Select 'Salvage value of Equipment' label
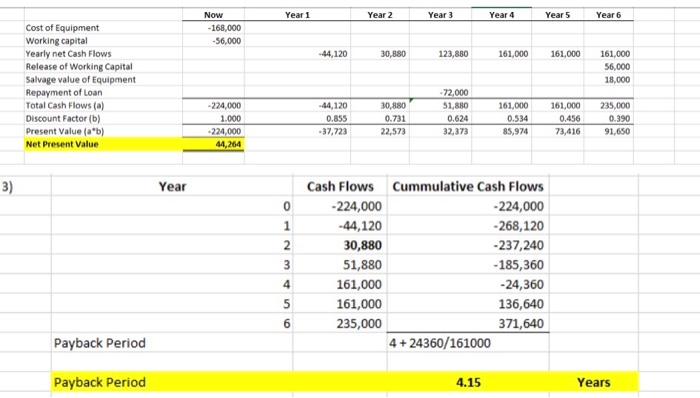The width and height of the screenshot is (700, 398). pyautogui.click(x=80, y=79)
